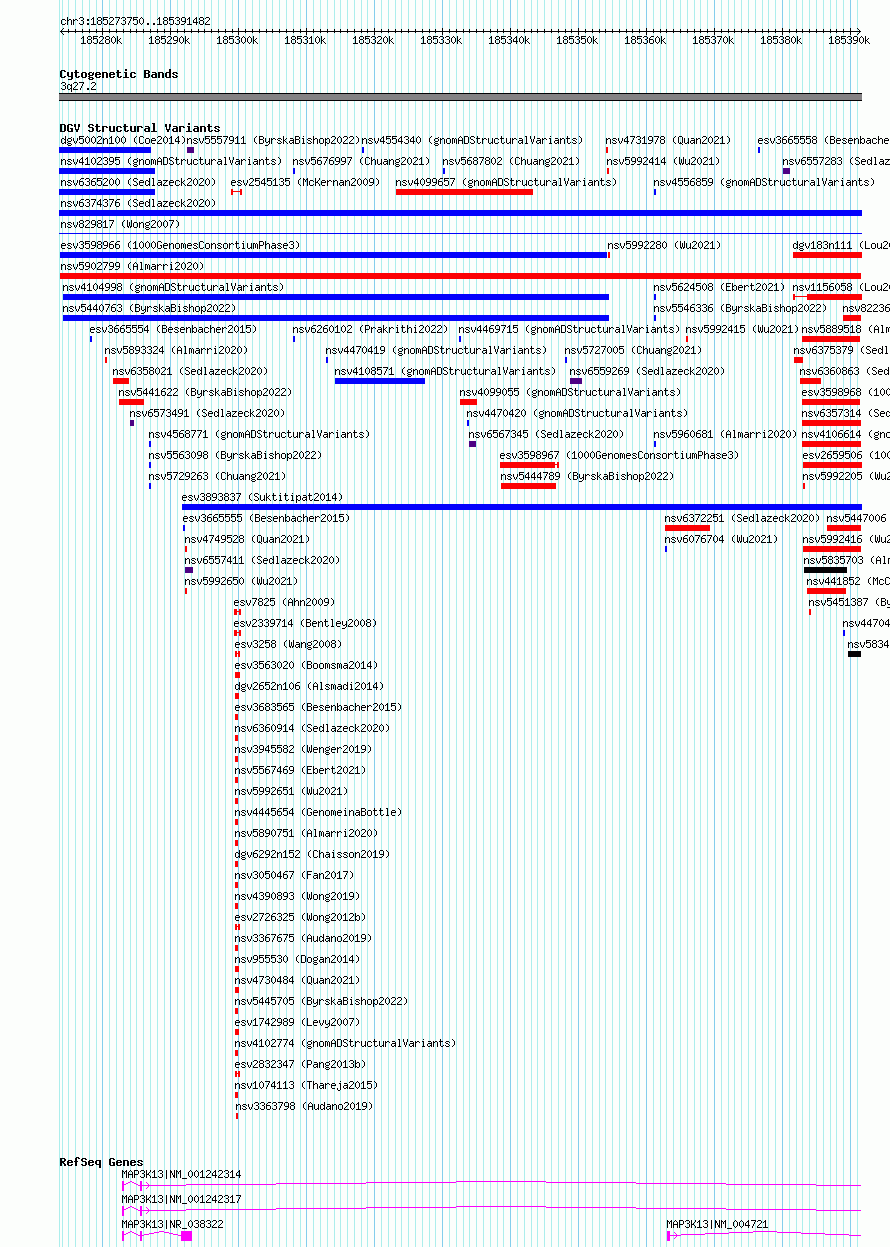Open variant nsv5546336 (ByrskaBishop2022)
The width and height of the screenshot is (890, 1247).
point(740,308)
